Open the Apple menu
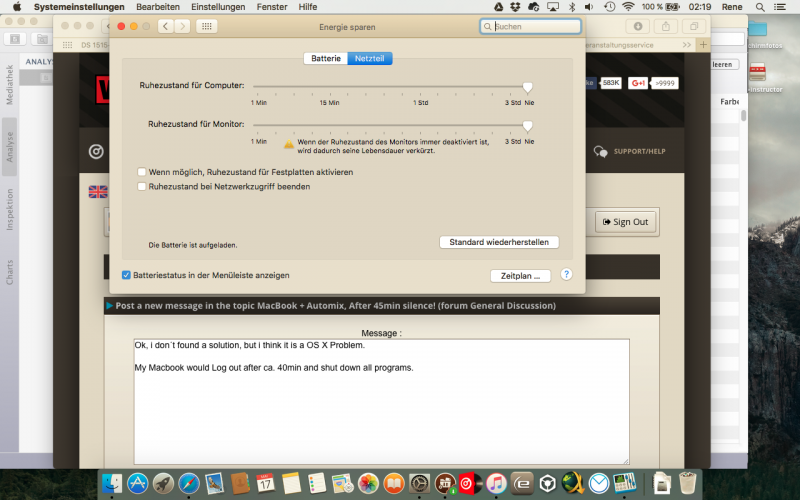The image size is (800, 500). pos(17,7)
